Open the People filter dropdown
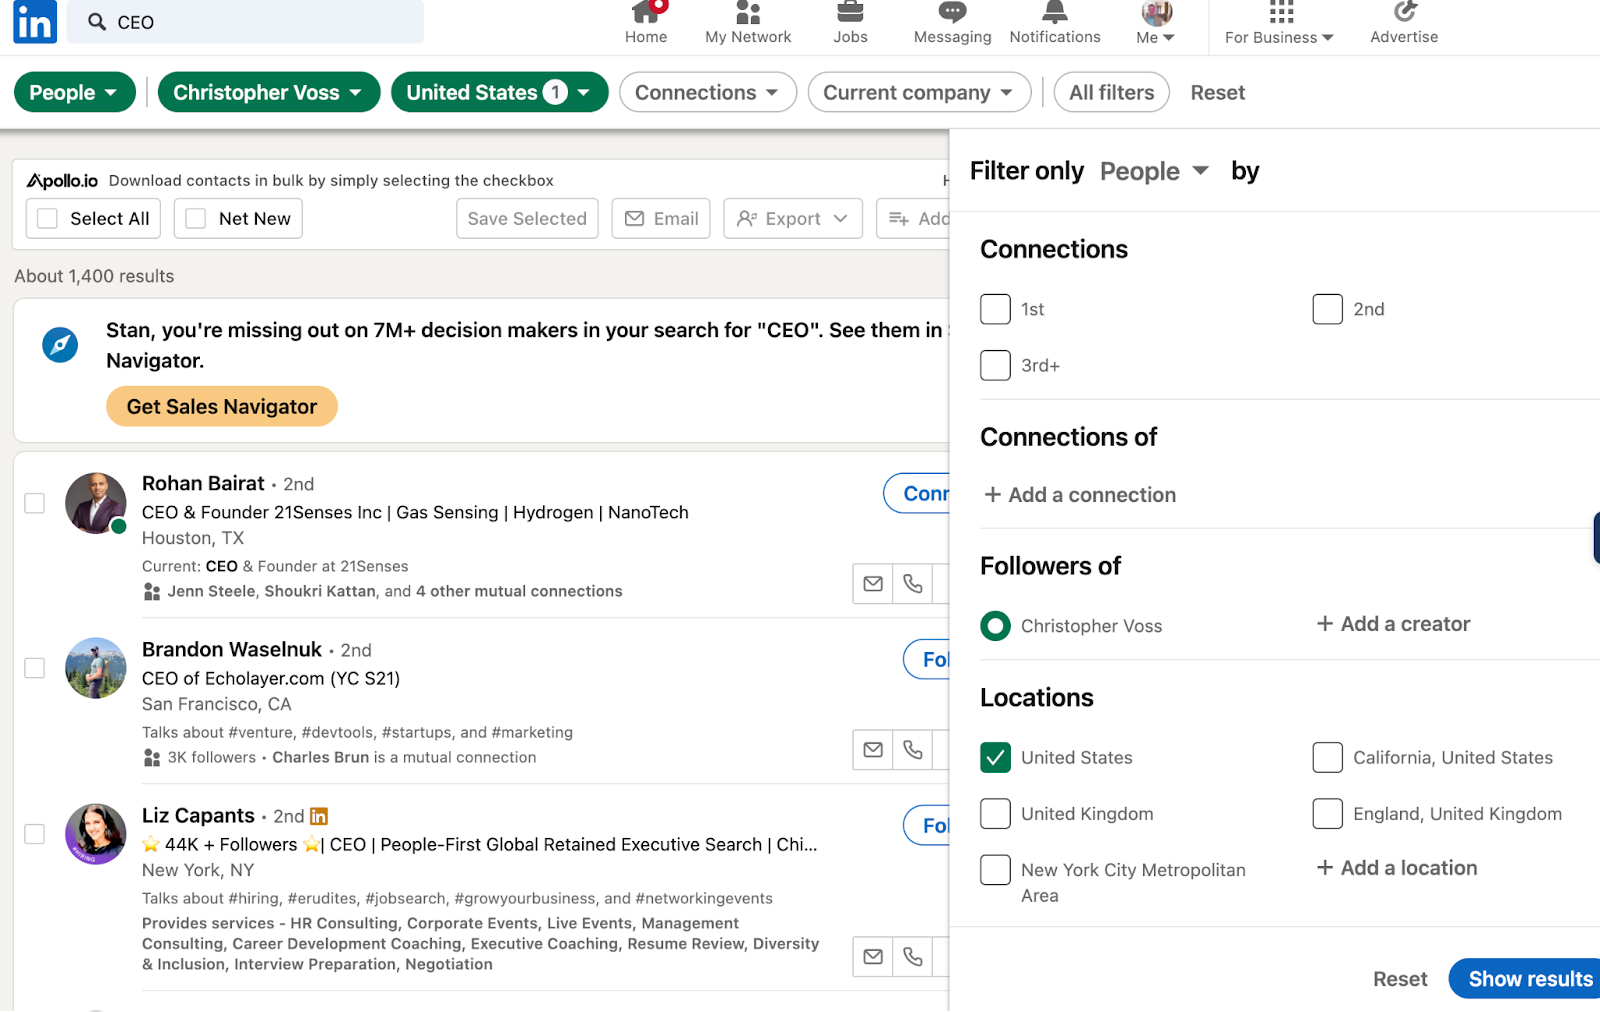The height and width of the screenshot is (1012, 1600). 75,92
